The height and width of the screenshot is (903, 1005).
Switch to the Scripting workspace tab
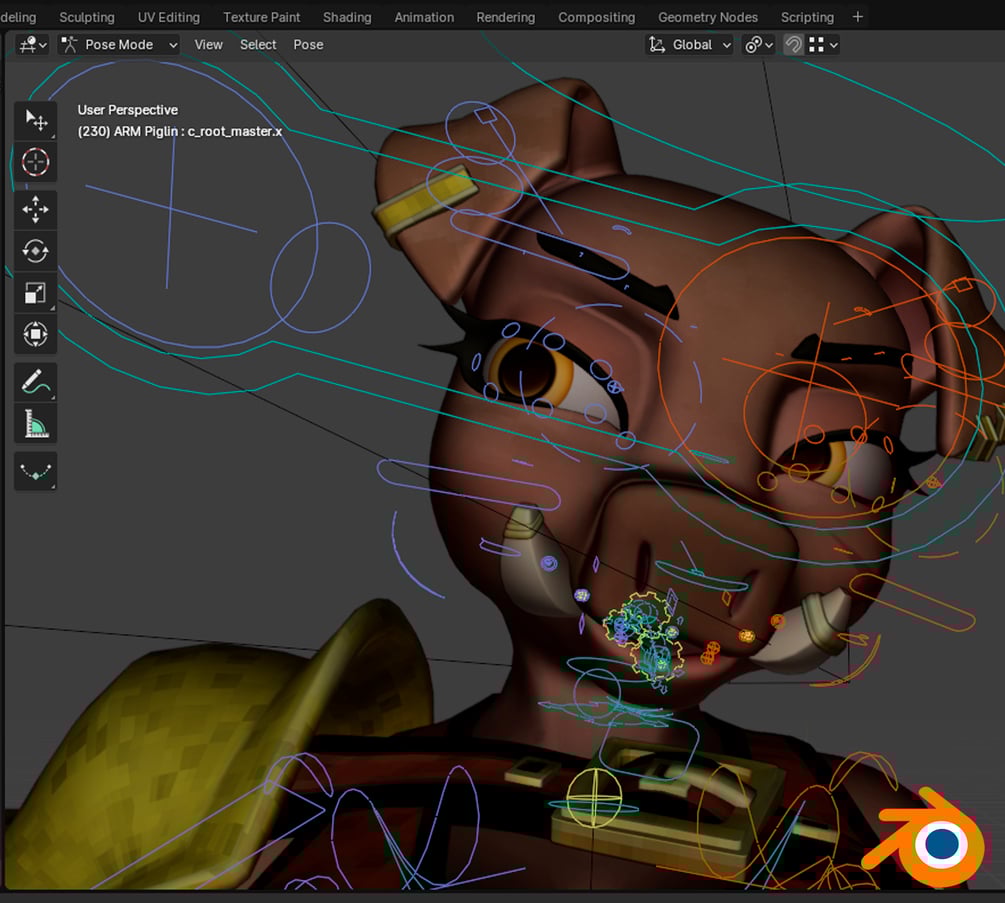pyautogui.click(x=808, y=17)
